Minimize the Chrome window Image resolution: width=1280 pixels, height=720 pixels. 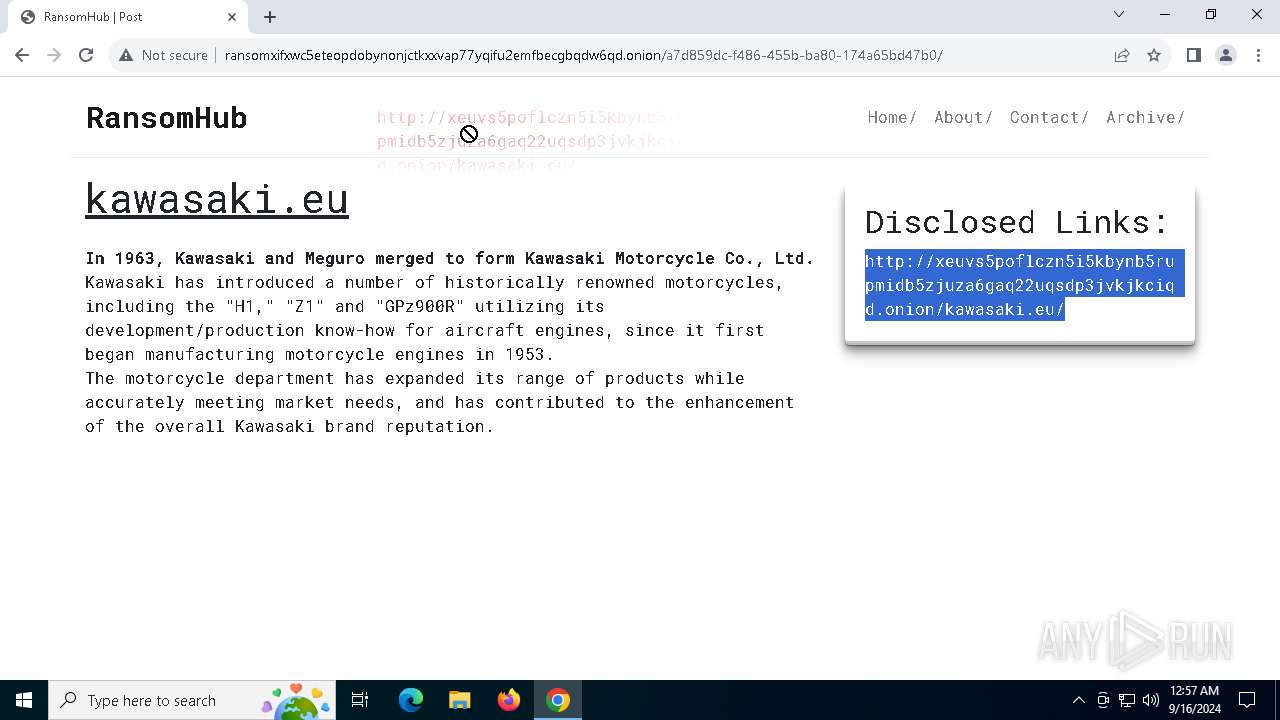[x=1165, y=14]
